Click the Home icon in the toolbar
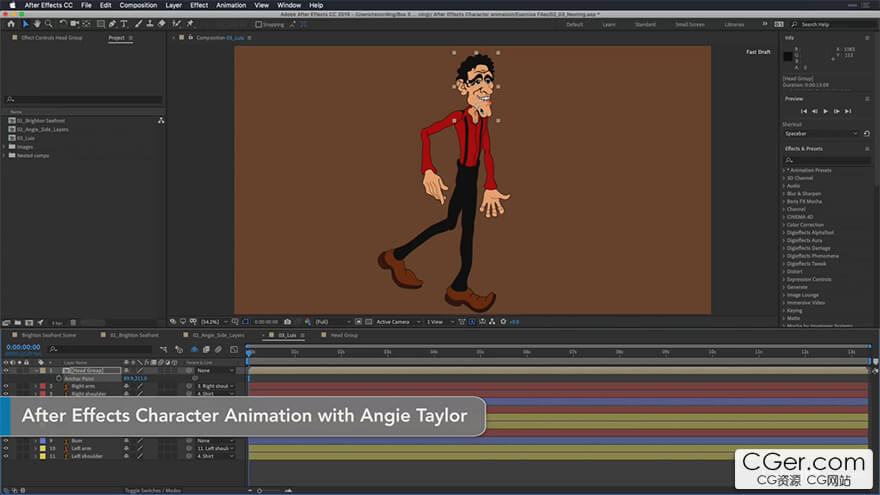The width and height of the screenshot is (880, 495). point(11,24)
